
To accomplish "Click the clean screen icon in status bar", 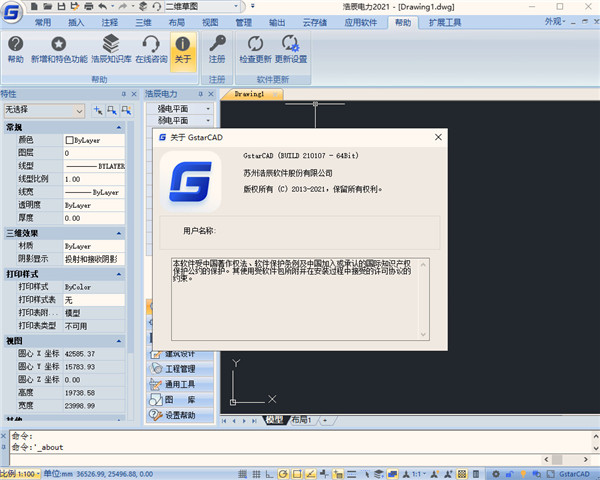I will [550, 474].
